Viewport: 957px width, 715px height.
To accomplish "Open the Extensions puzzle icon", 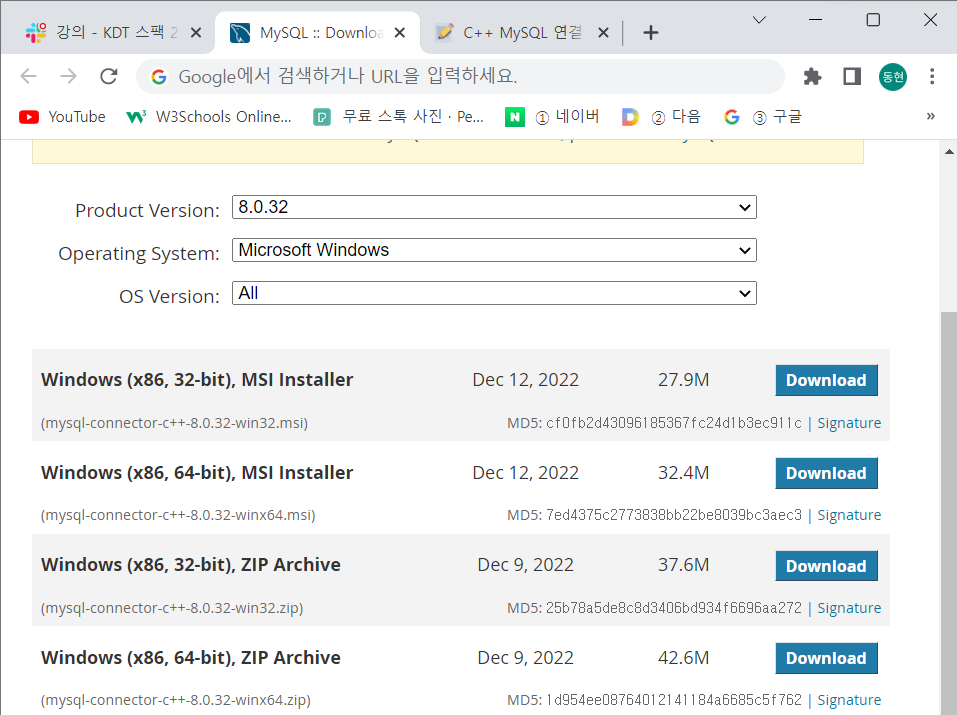I will pos(812,76).
